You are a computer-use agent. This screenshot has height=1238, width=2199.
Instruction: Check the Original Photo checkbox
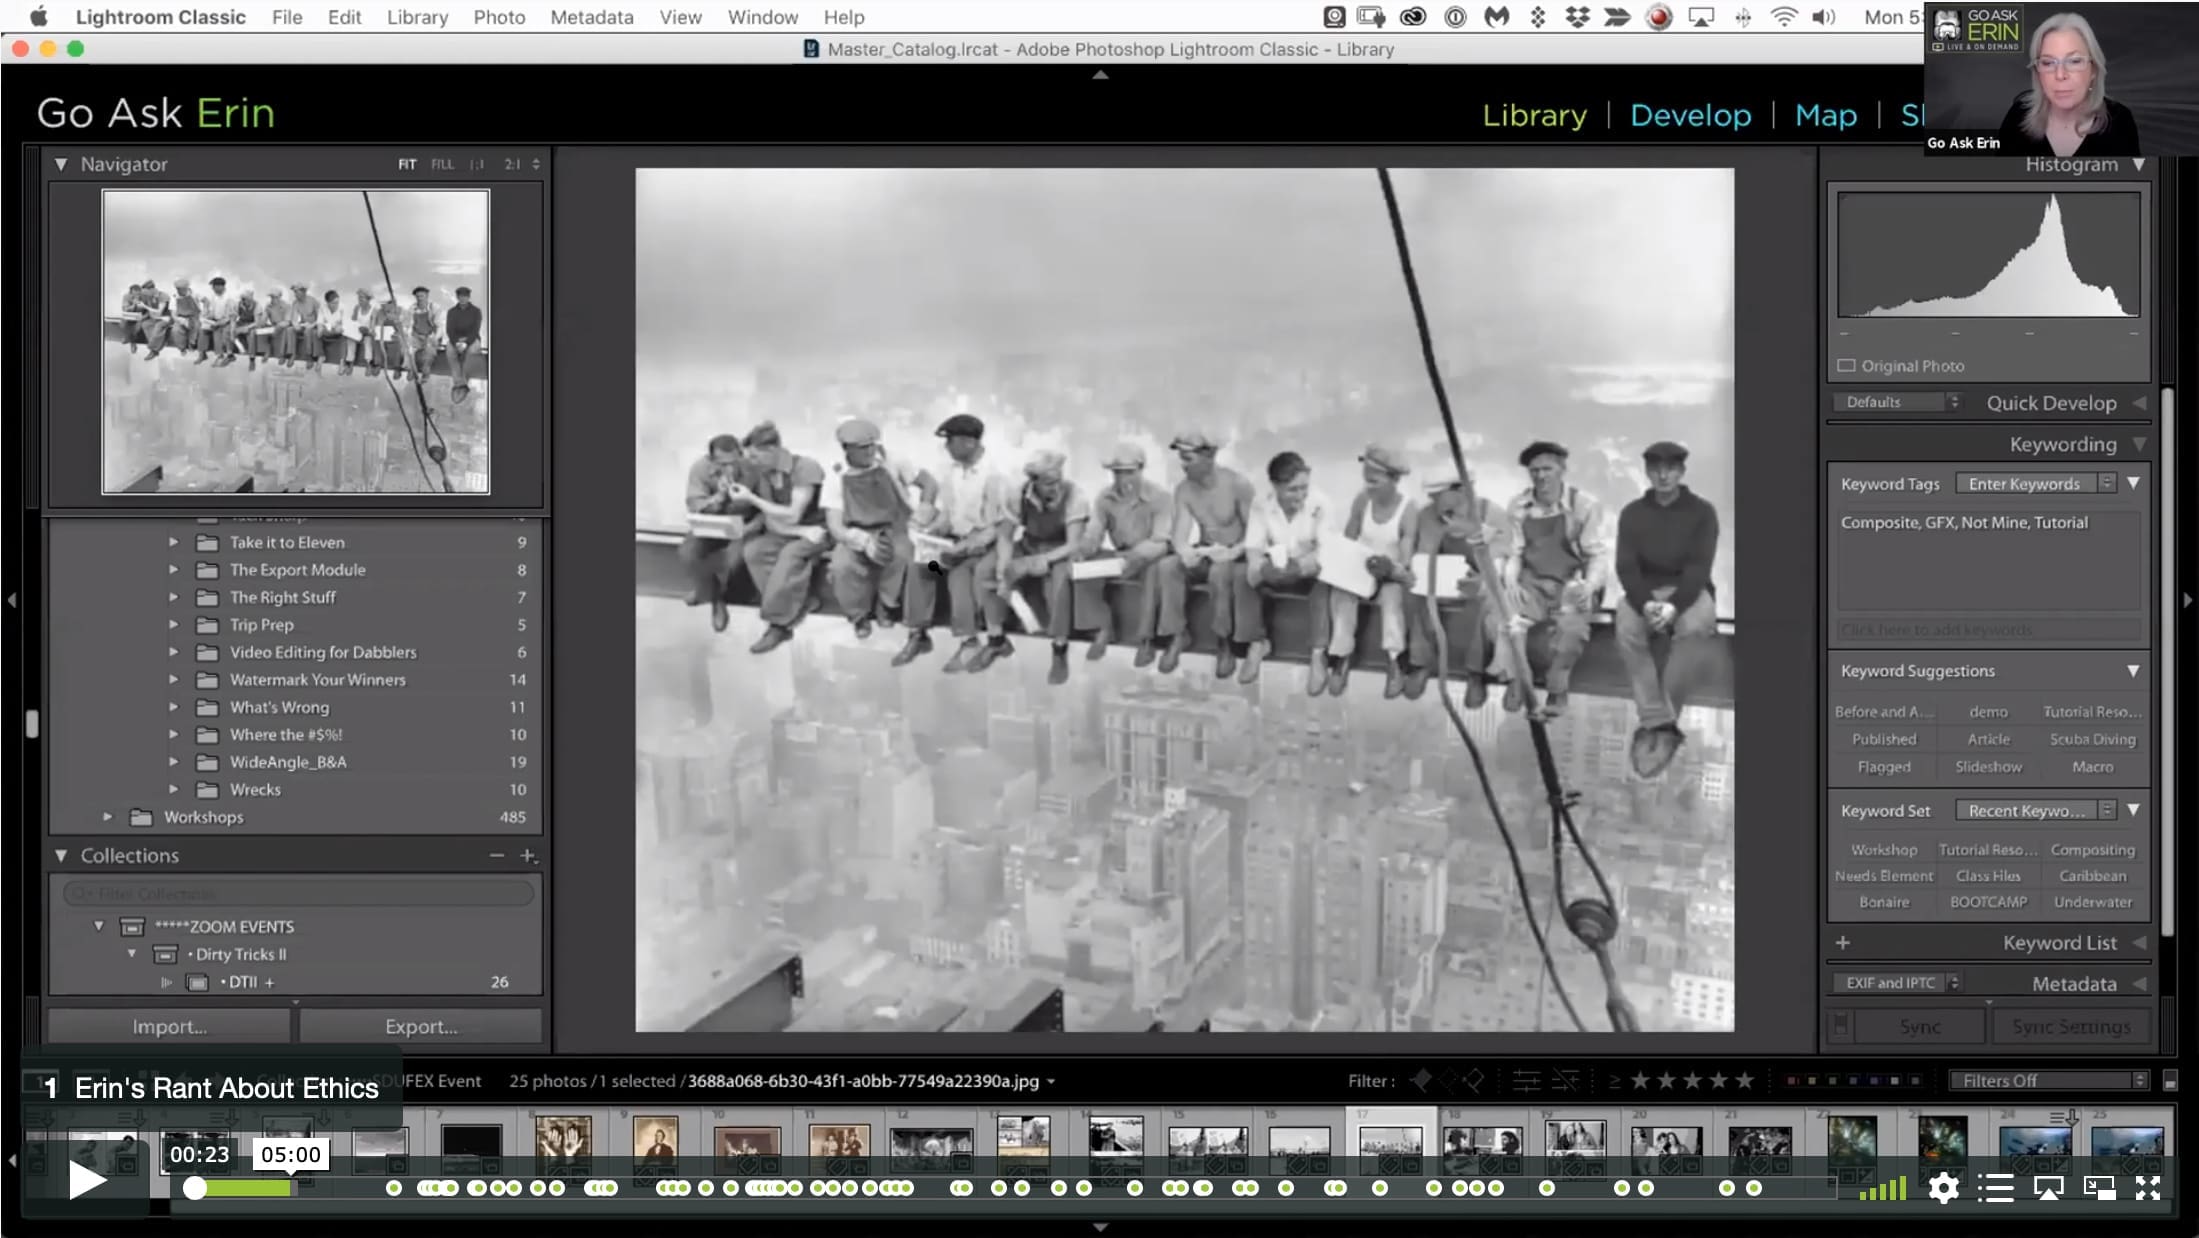click(x=1846, y=366)
